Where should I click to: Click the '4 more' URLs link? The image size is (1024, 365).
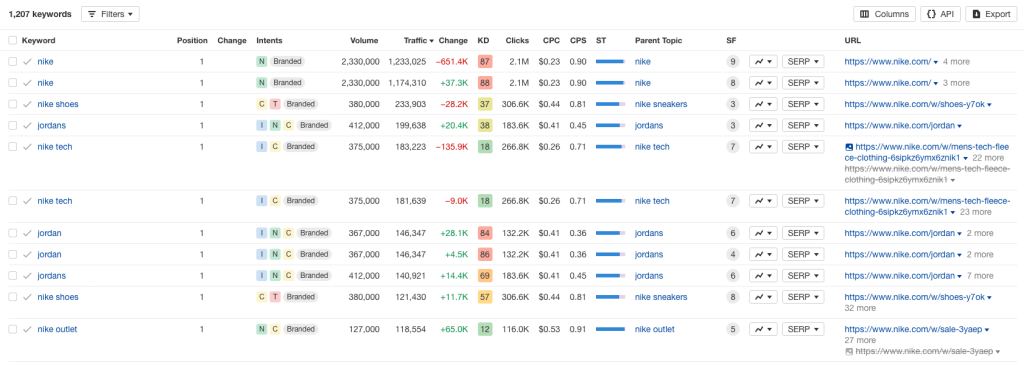pyautogui.click(x=956, y=62)
